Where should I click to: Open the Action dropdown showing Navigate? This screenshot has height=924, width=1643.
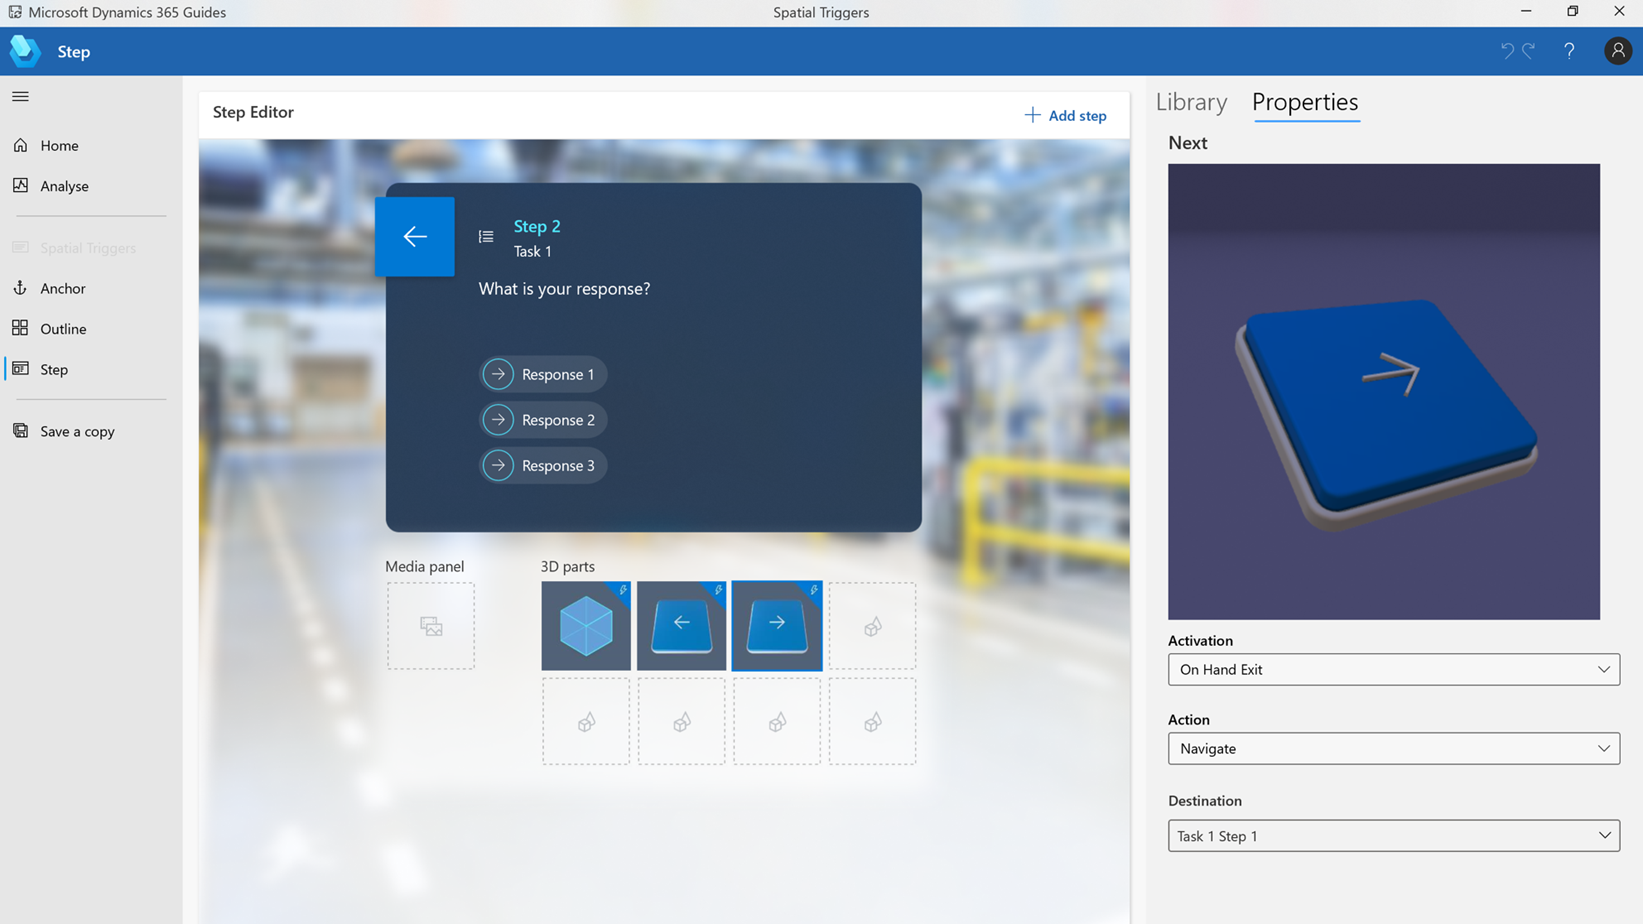[1393, 748]
